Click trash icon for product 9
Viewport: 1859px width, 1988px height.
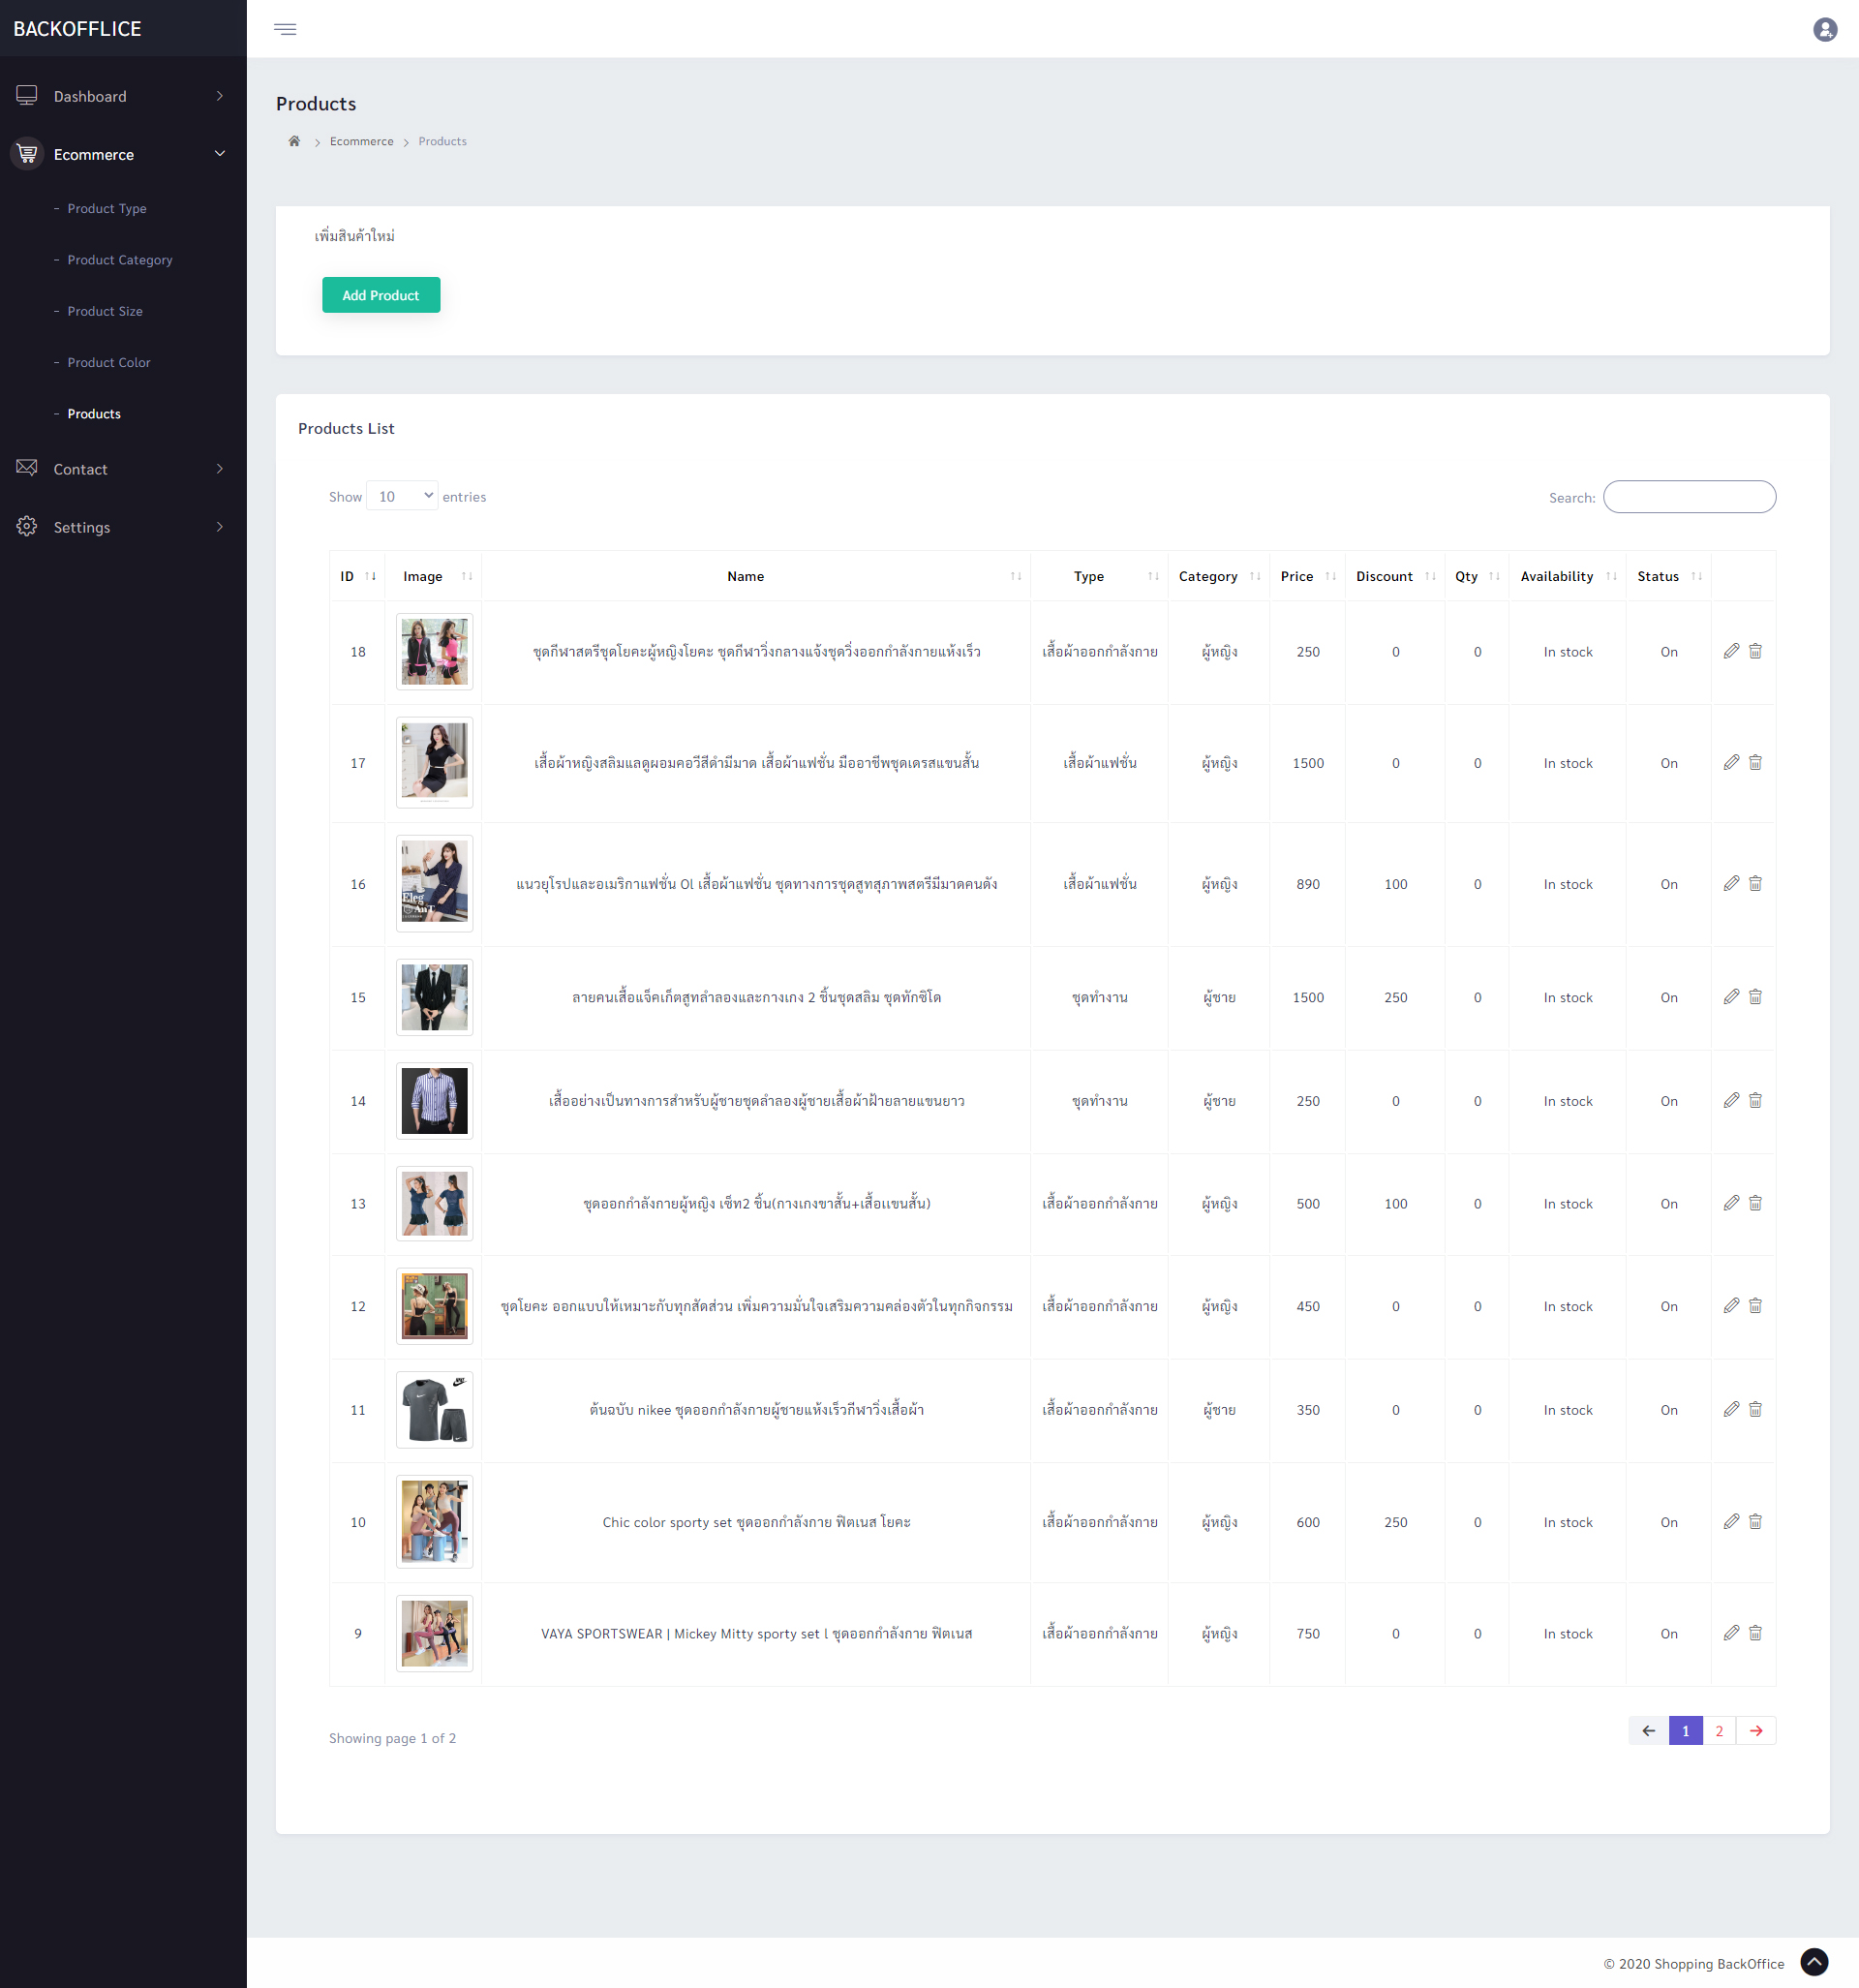click(1755, 1633)
